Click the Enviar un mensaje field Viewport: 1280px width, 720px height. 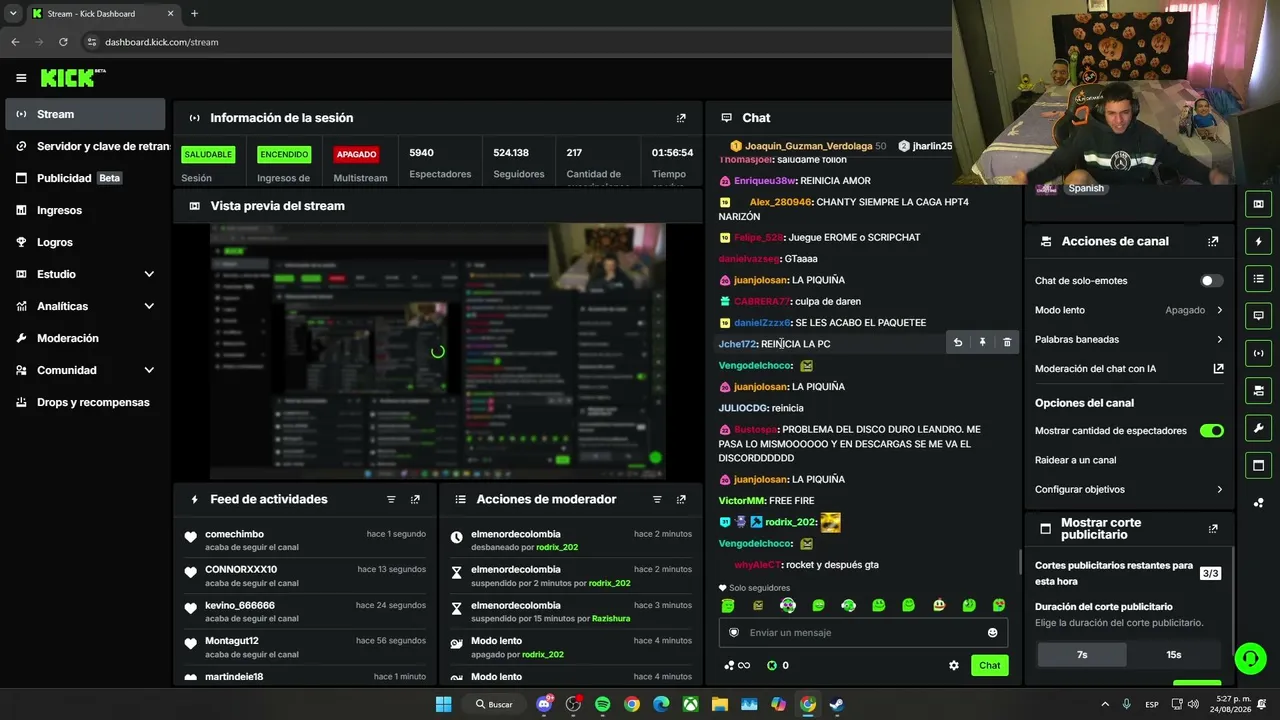863,633
